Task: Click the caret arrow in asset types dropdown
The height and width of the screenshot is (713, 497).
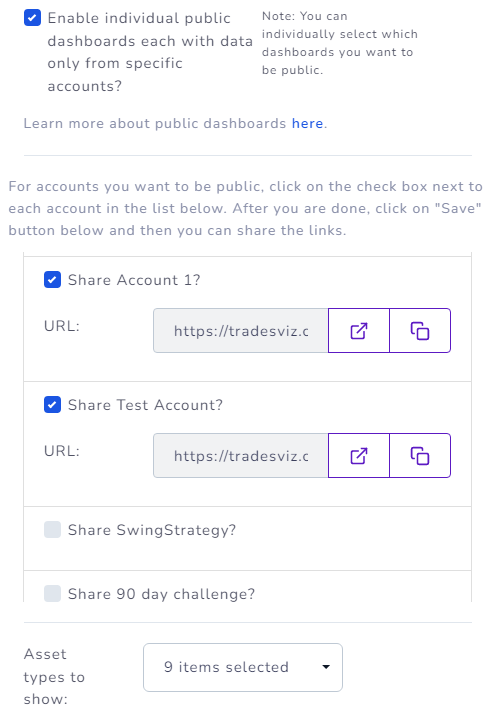Action: [326, 667]
